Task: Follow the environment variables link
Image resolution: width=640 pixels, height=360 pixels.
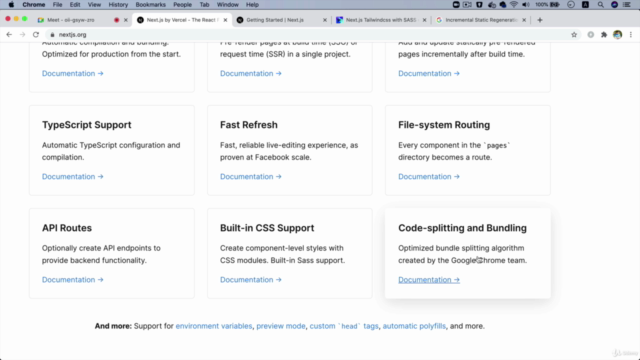Action: pyautogui.click(x=214, y=326)
